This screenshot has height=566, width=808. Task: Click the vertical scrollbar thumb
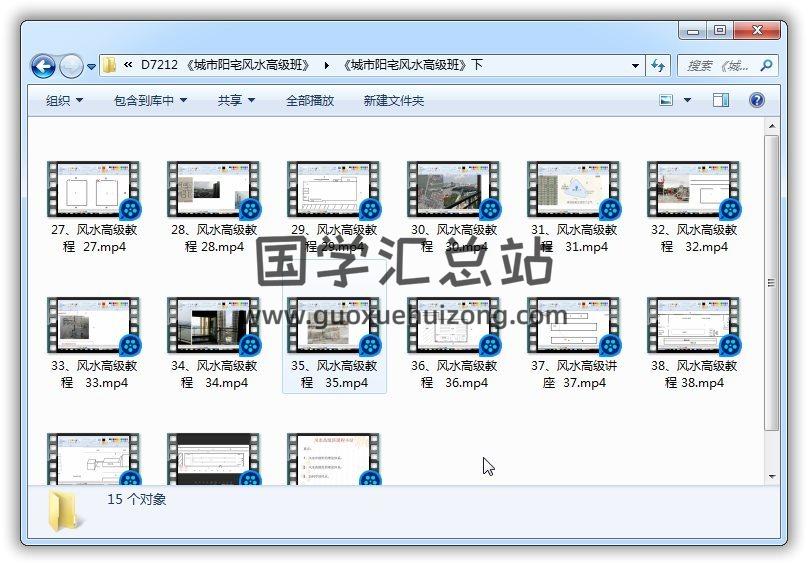[771, 282]
